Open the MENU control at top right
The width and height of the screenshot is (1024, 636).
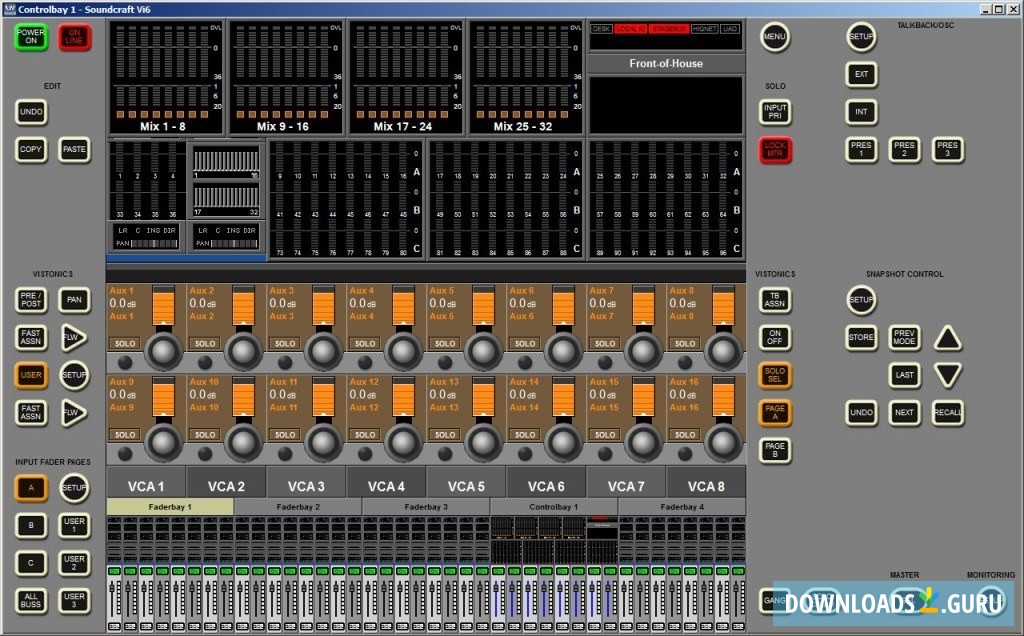pyautogui.click(x=775, y=37)
